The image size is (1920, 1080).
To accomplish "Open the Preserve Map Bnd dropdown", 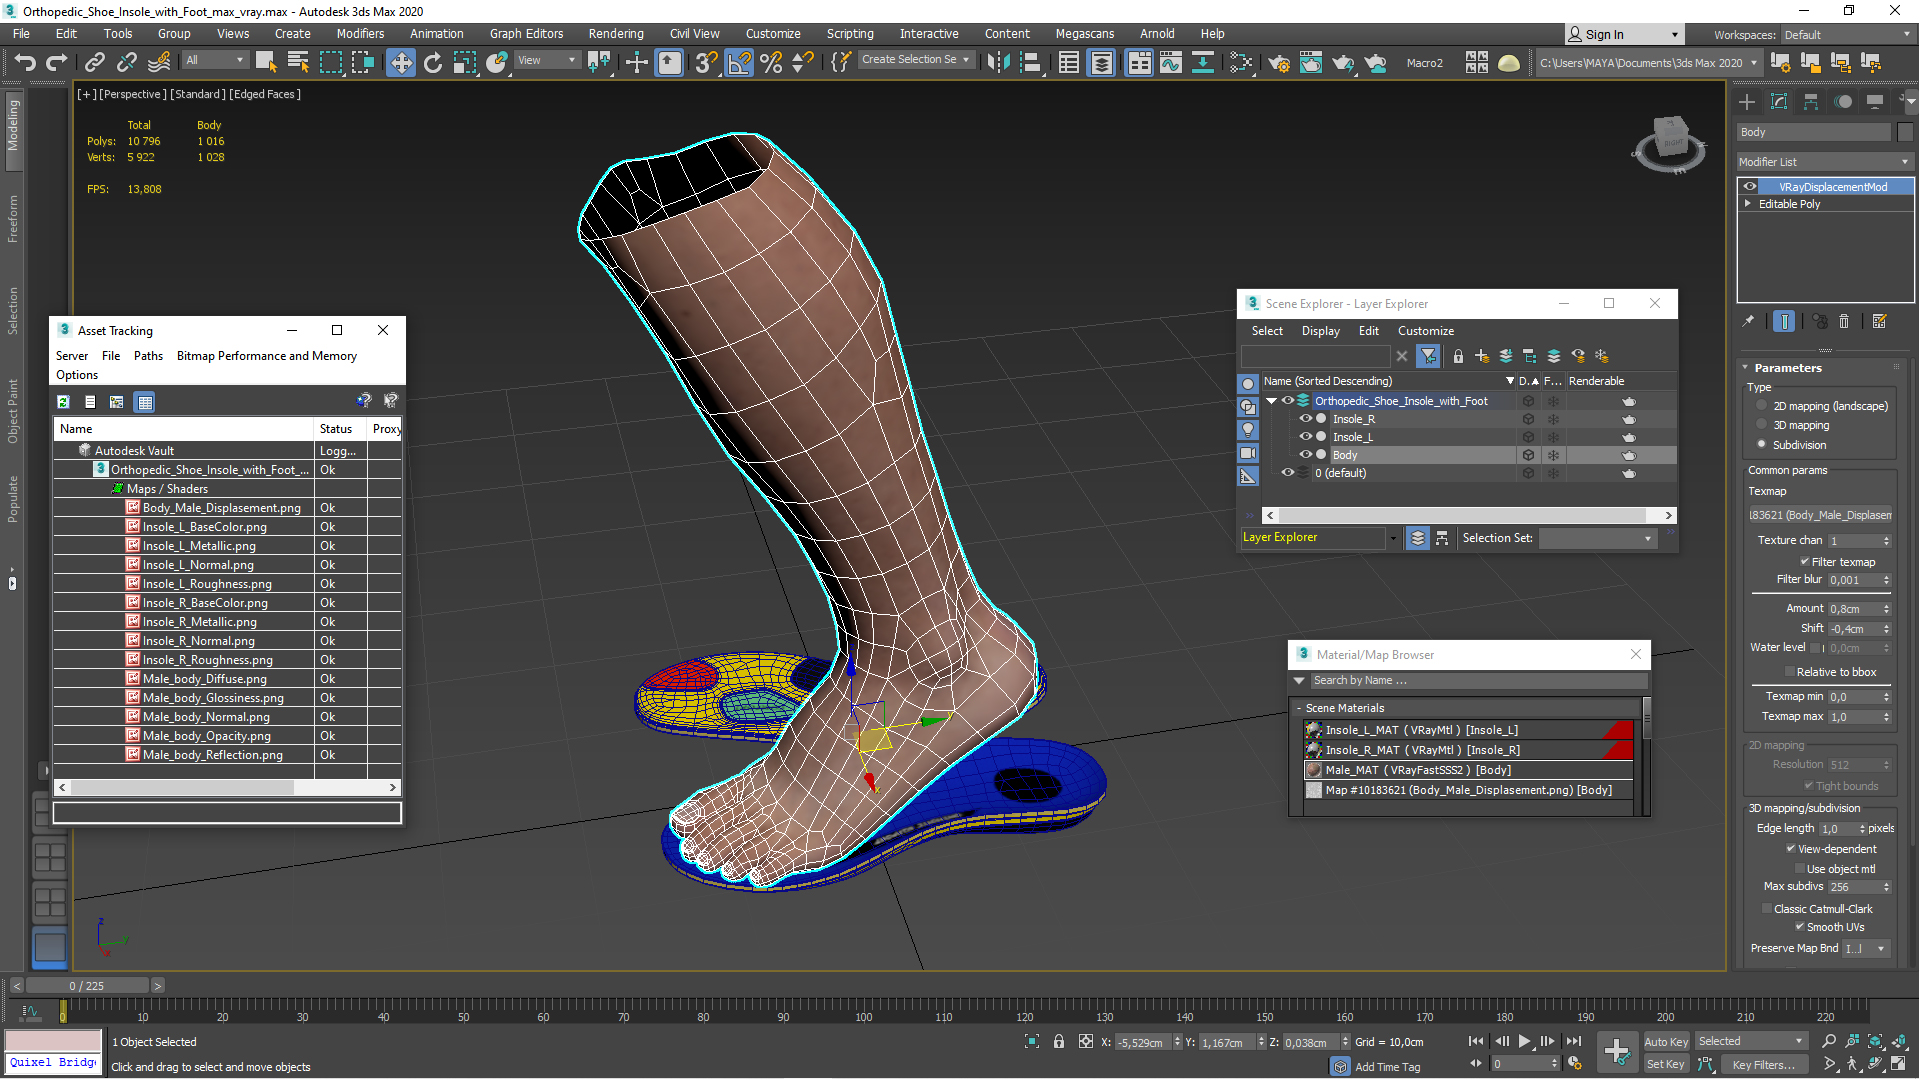I will (1868, 949).
